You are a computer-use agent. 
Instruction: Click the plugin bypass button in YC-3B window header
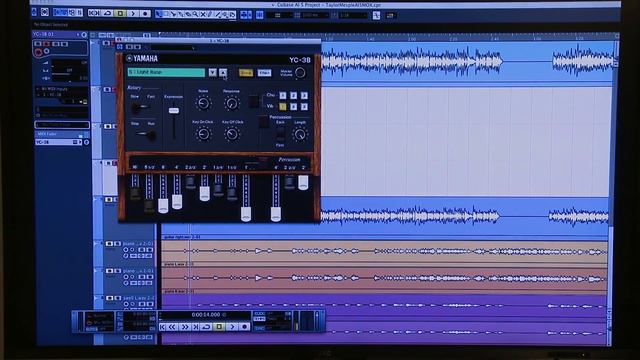pos(120,47)
